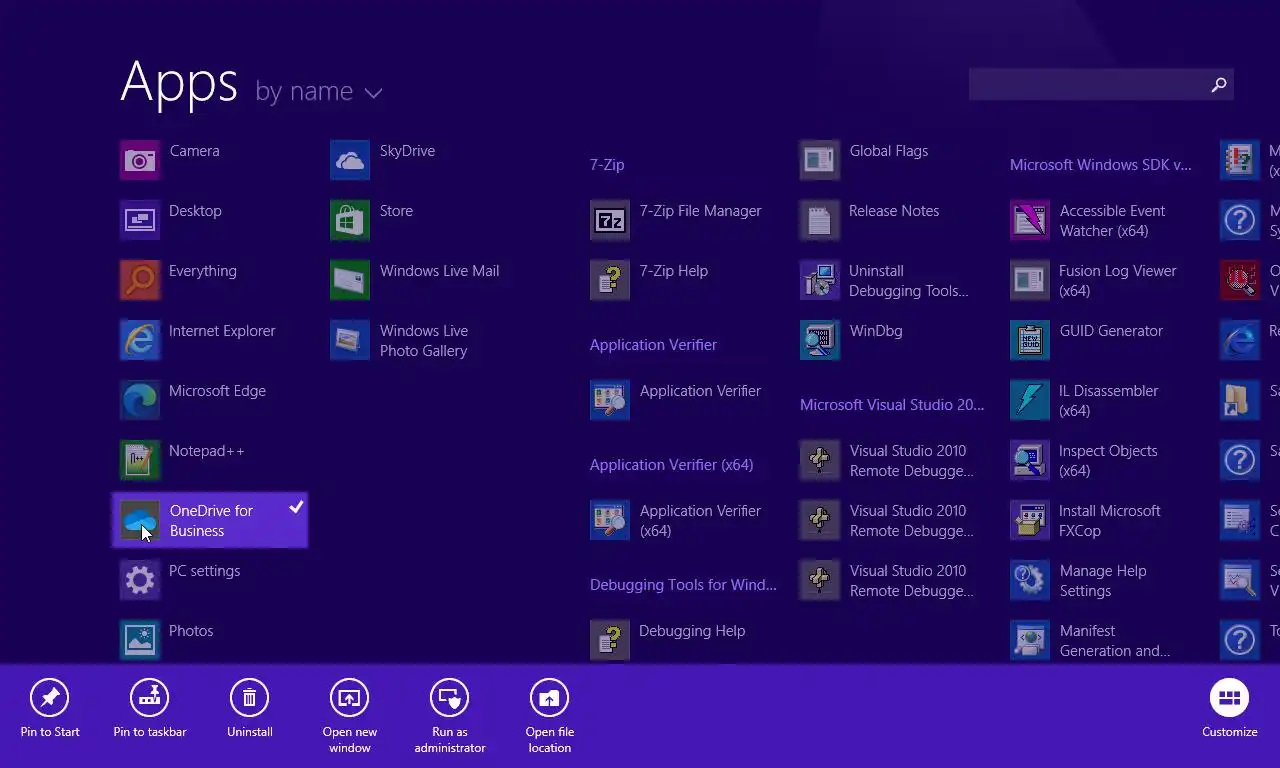
Task: Click the 'Camera' app label
Action: tap(194, 151)
